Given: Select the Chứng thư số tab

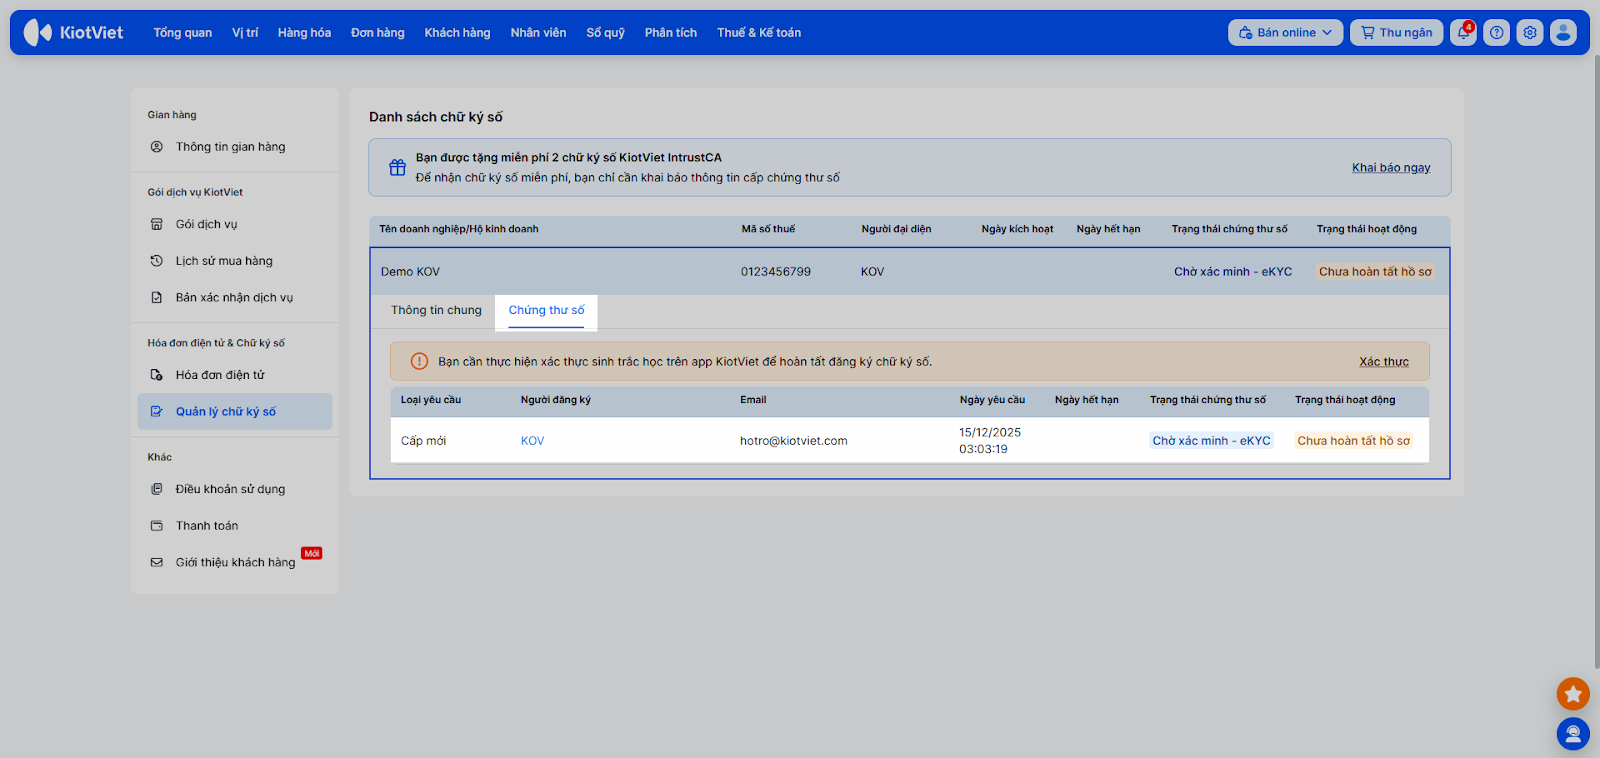Looking at the screenshot, I should coord(546,311).
